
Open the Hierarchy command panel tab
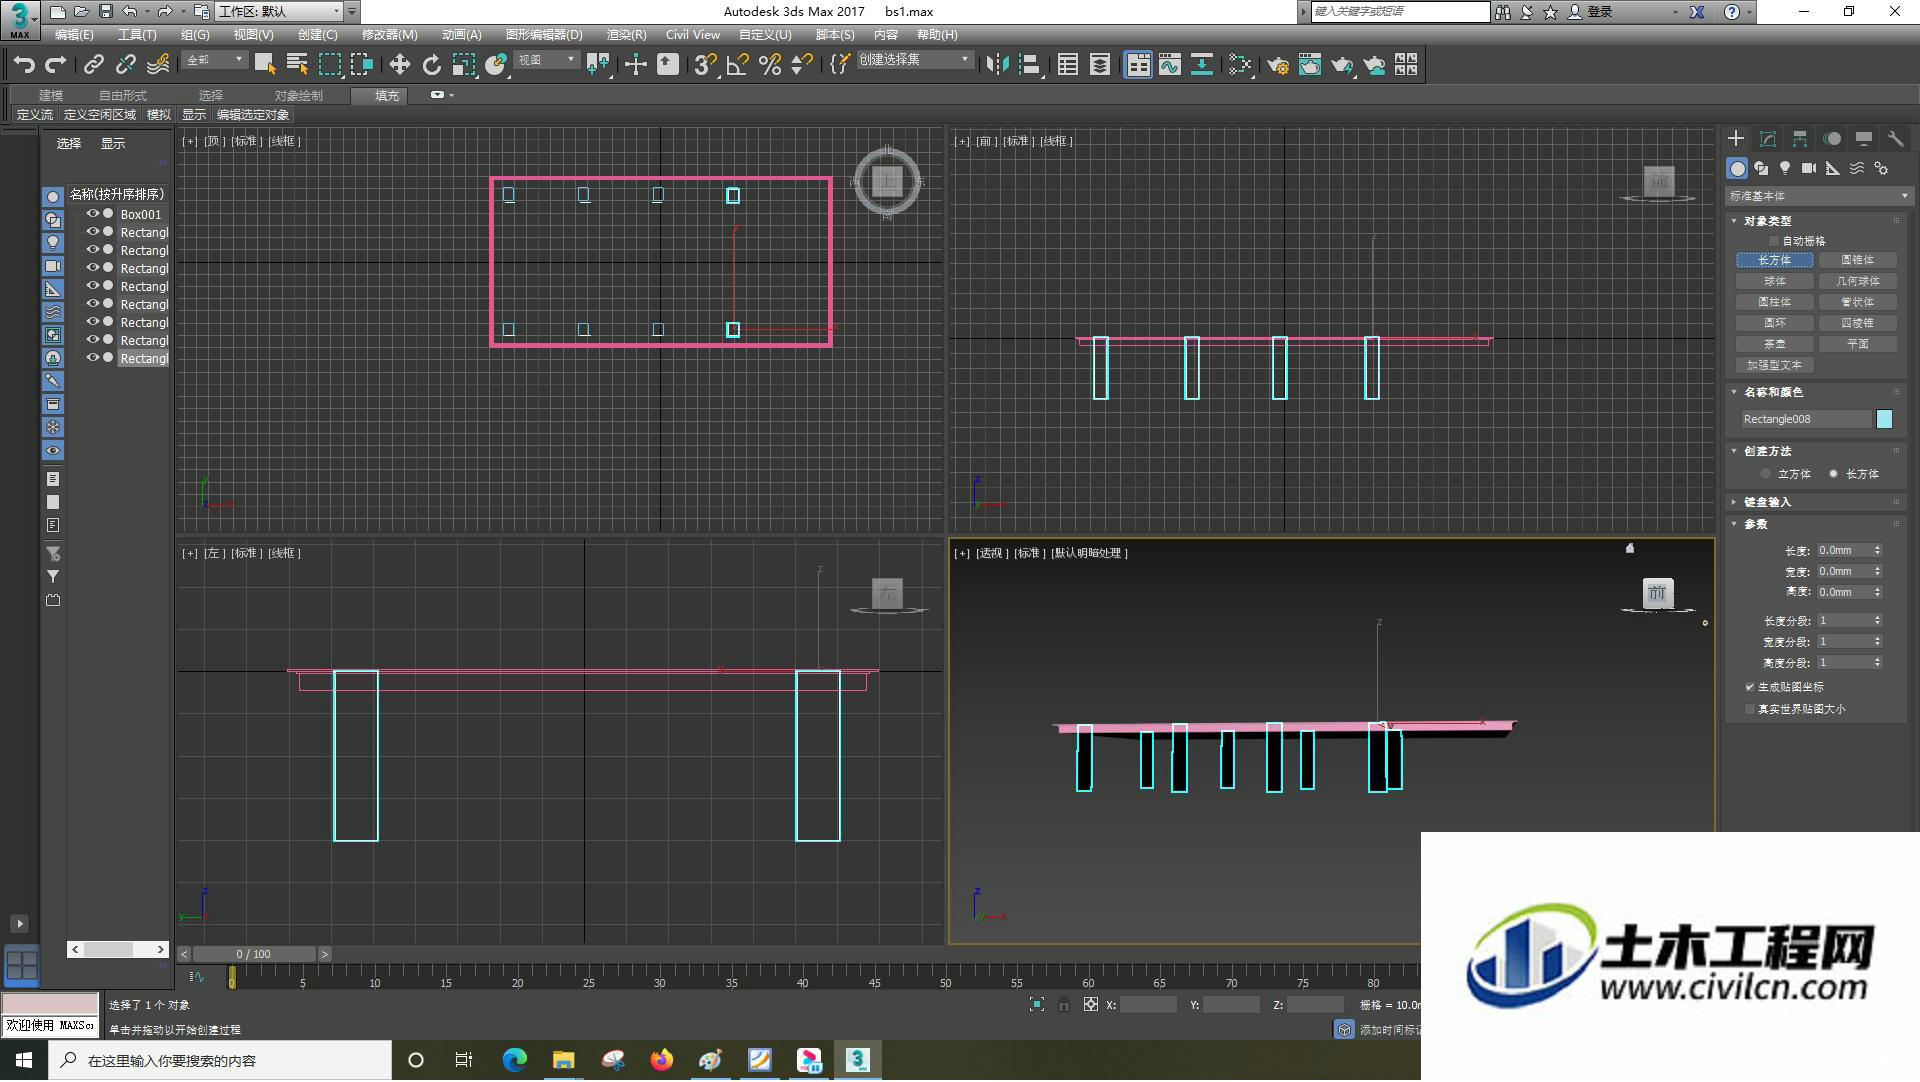tap(1800, 139)
